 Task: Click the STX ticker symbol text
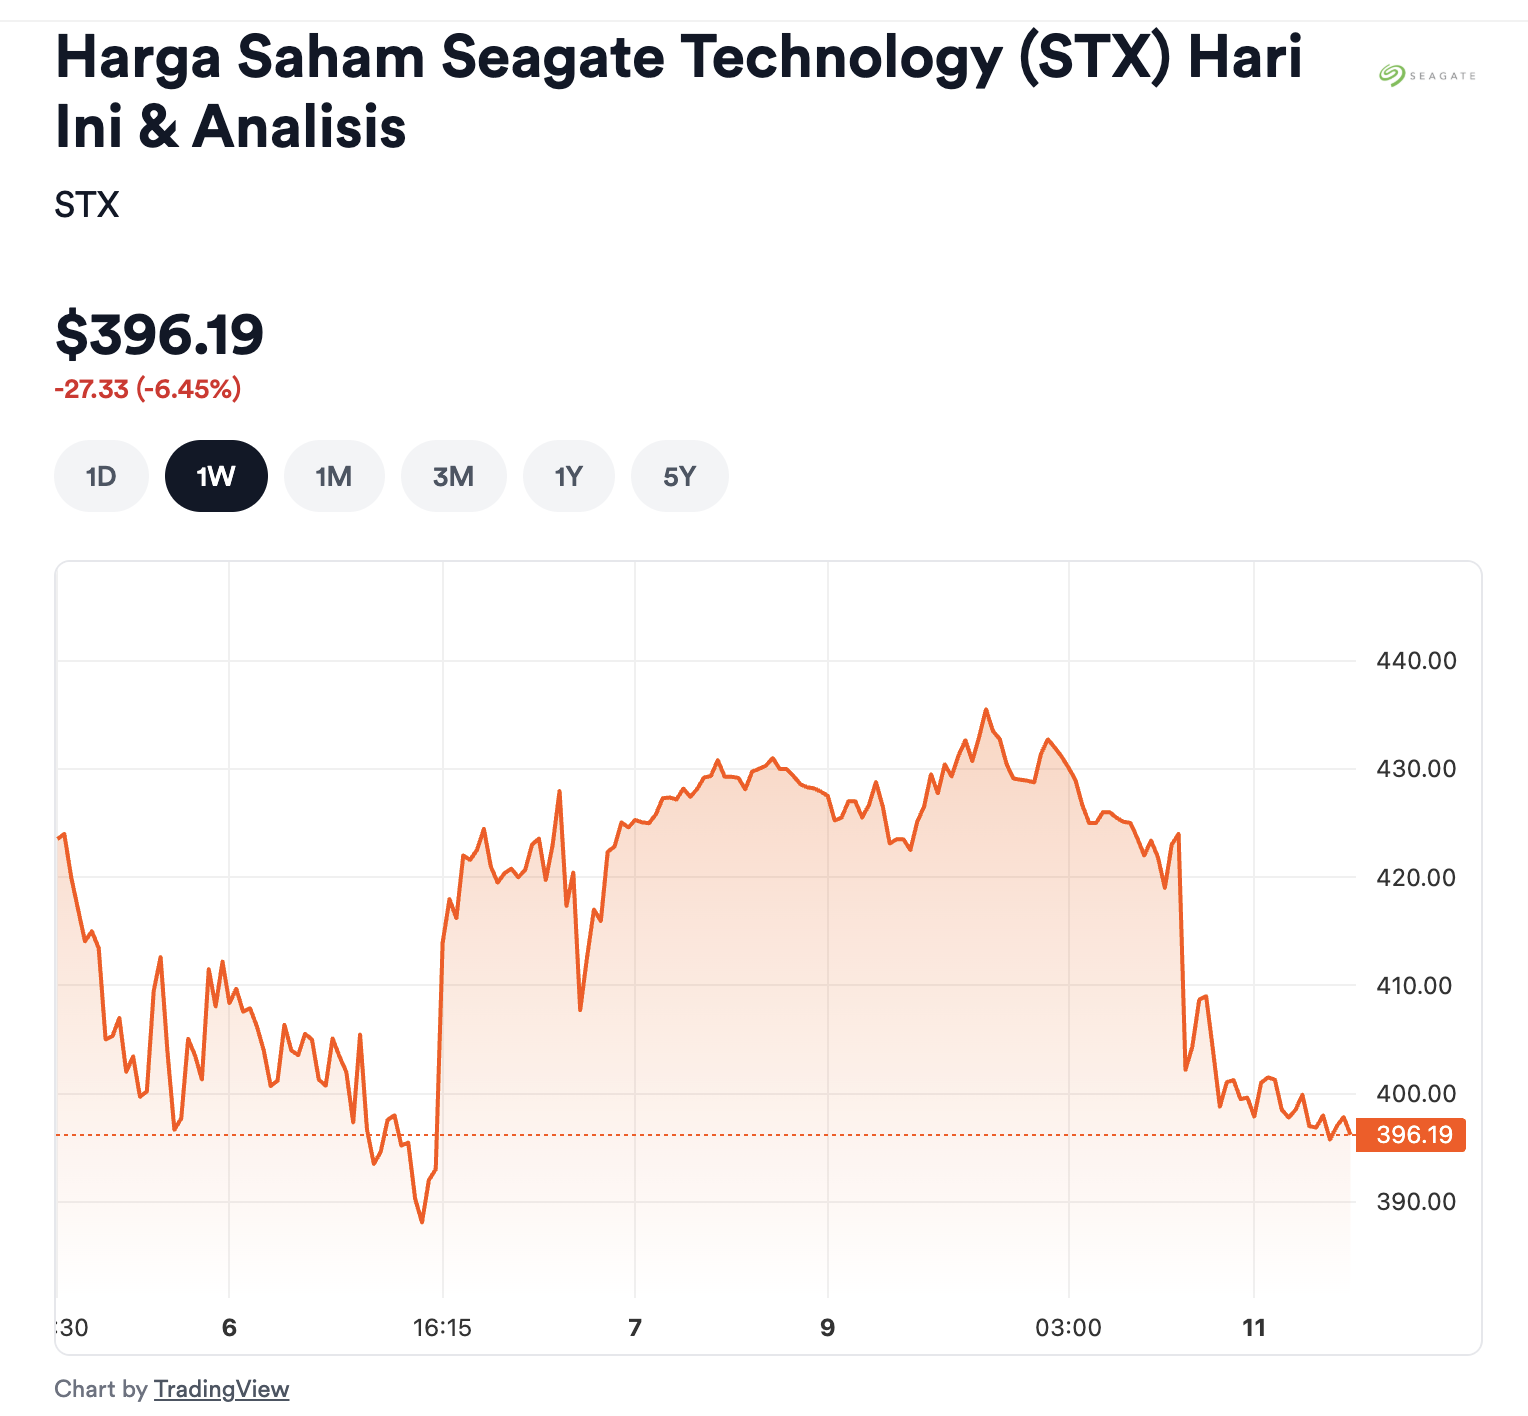point(87,205)
